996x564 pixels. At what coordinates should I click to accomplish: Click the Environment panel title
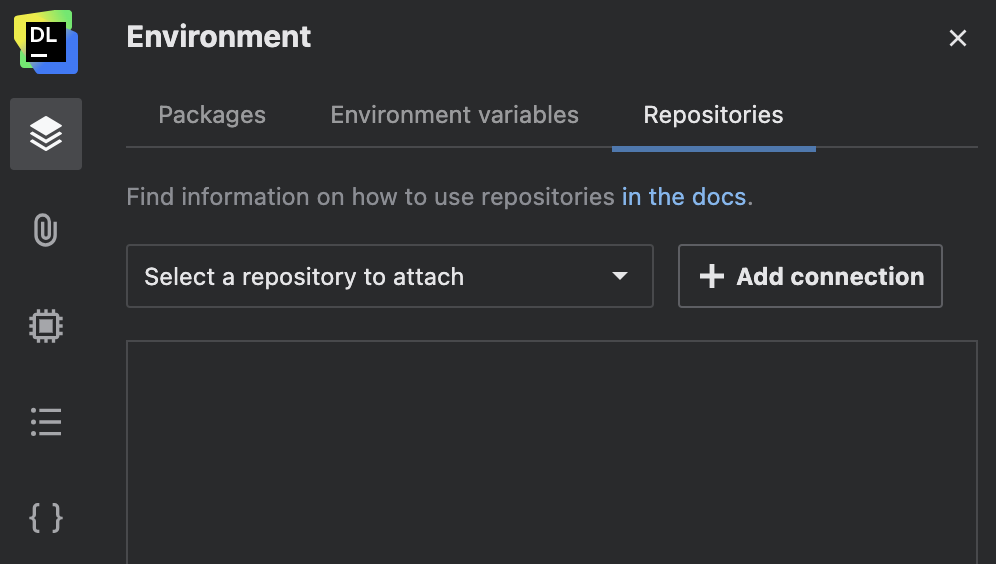coord(219,37)
